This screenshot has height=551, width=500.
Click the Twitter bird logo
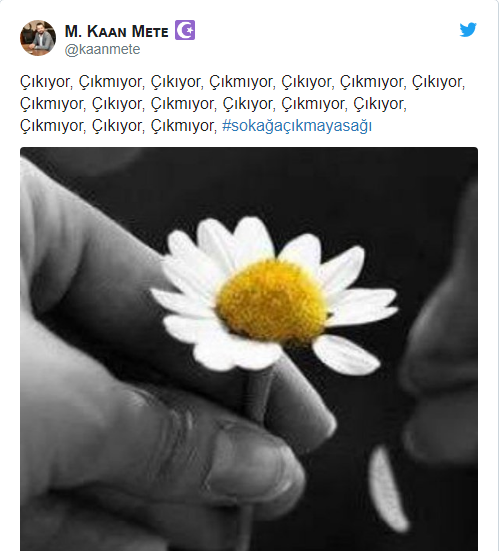coord(468,30)
